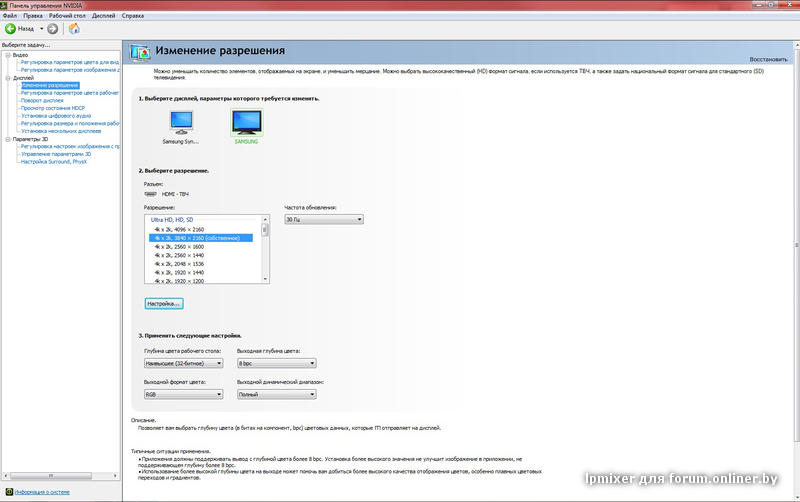The width and height of the screenshot is (800, 502).
Task: Click the resolution list scrollbar thumb
Action: tap(265, 231)
